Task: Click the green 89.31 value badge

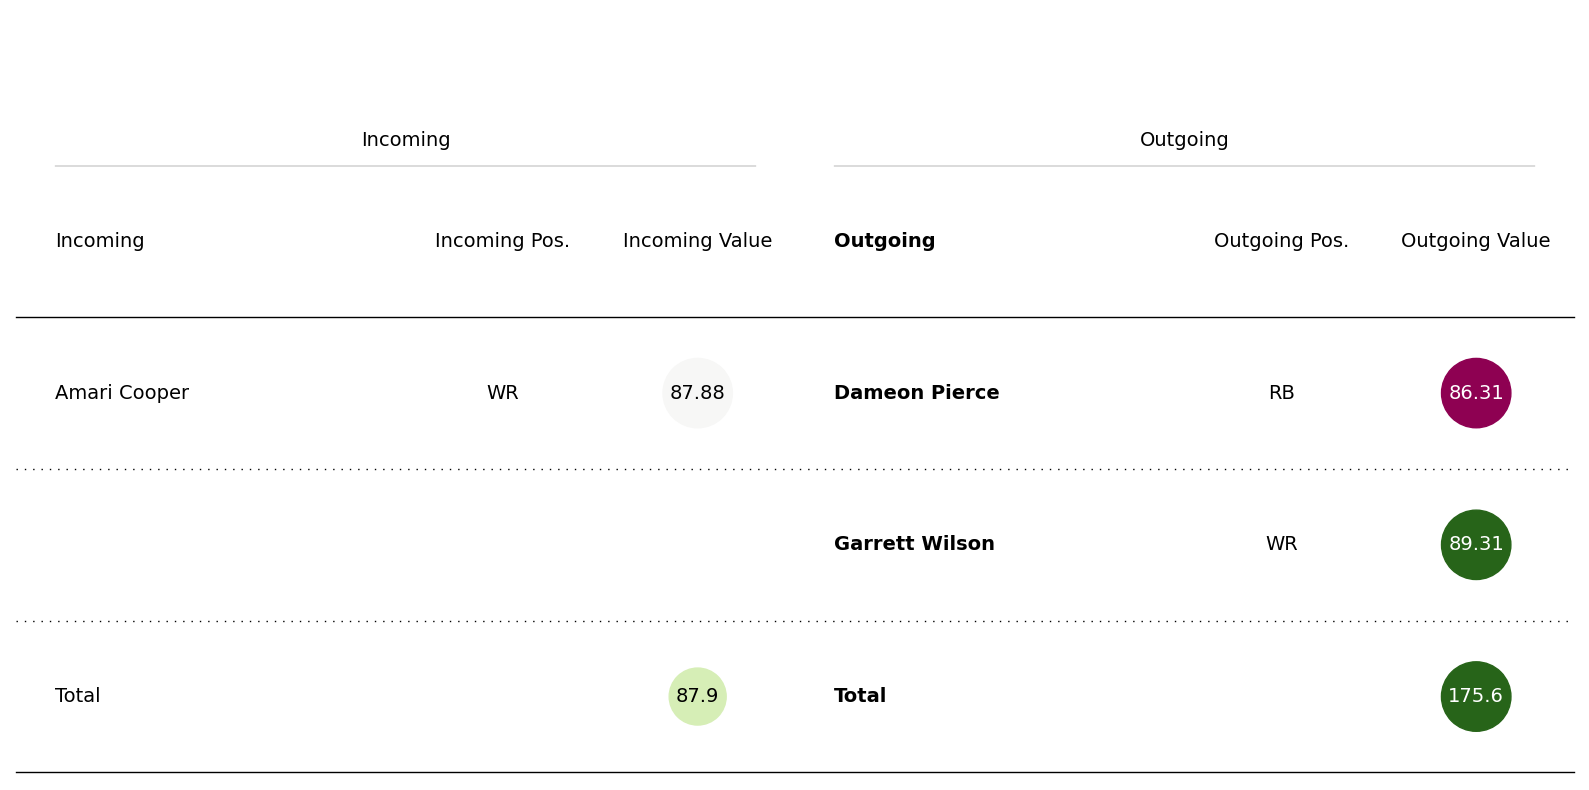Action: [1475, 545]
